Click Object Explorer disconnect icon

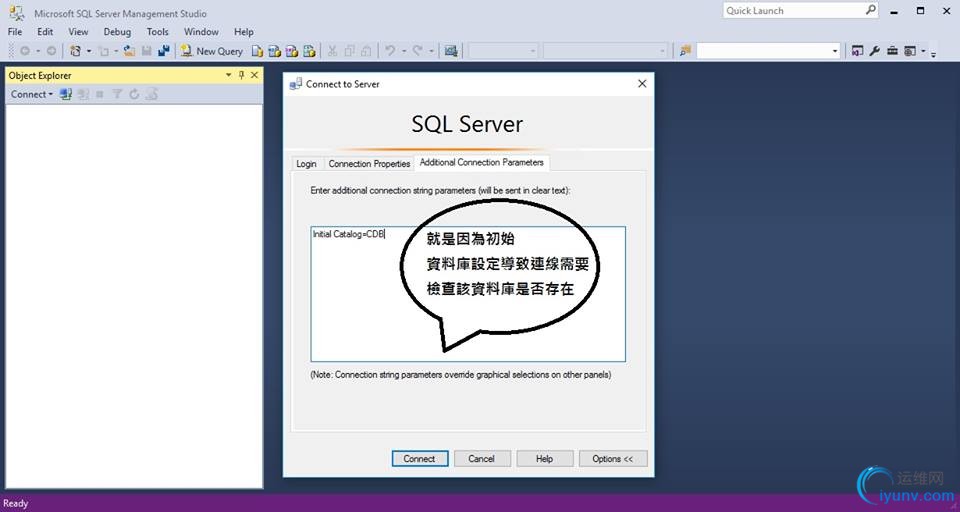tap(83, 94)
